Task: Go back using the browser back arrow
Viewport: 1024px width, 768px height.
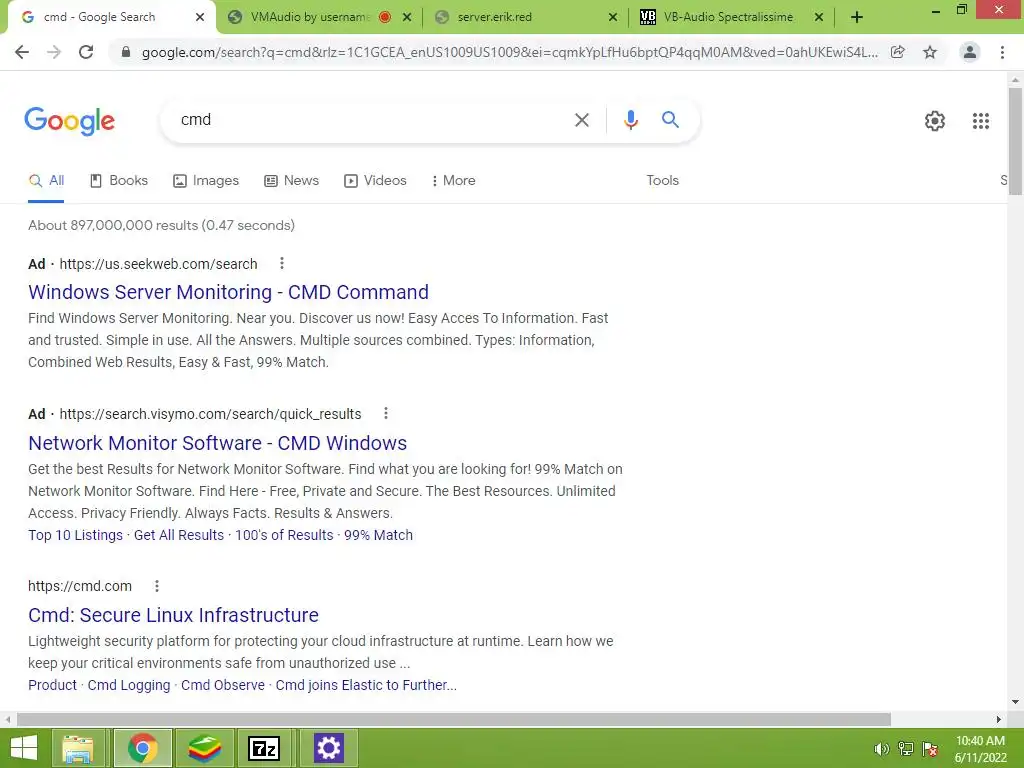Action: (22, 52)
